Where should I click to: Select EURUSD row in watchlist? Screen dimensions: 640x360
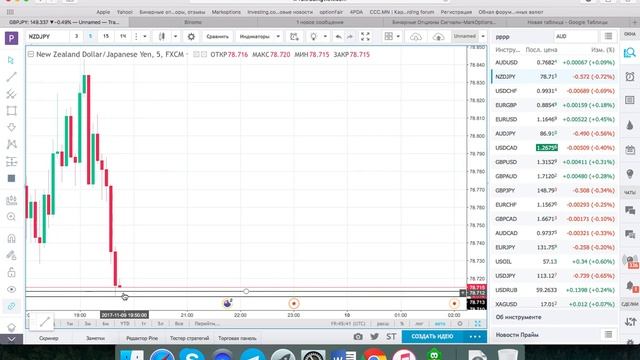pyautogui.click(x=555, y=120)
